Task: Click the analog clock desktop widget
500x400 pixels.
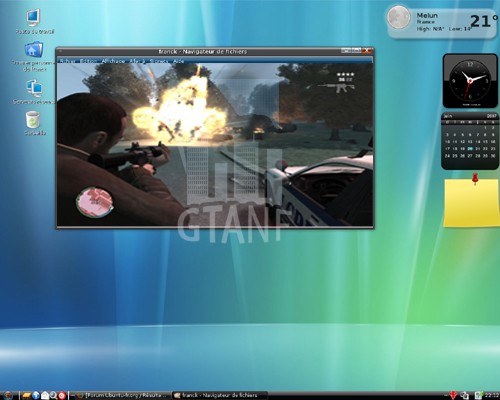Action: [470, 80]
